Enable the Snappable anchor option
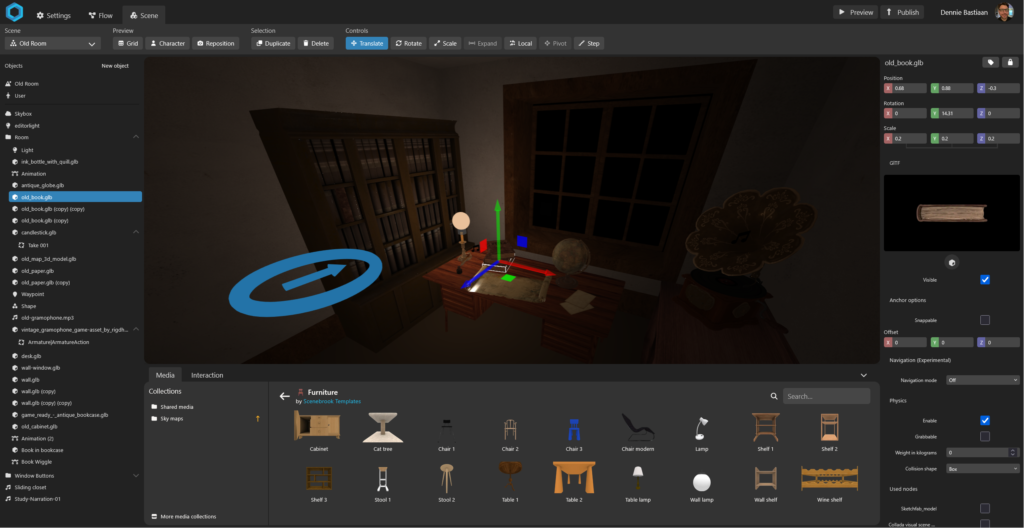 pyautogui.click(x=985, y=320)
